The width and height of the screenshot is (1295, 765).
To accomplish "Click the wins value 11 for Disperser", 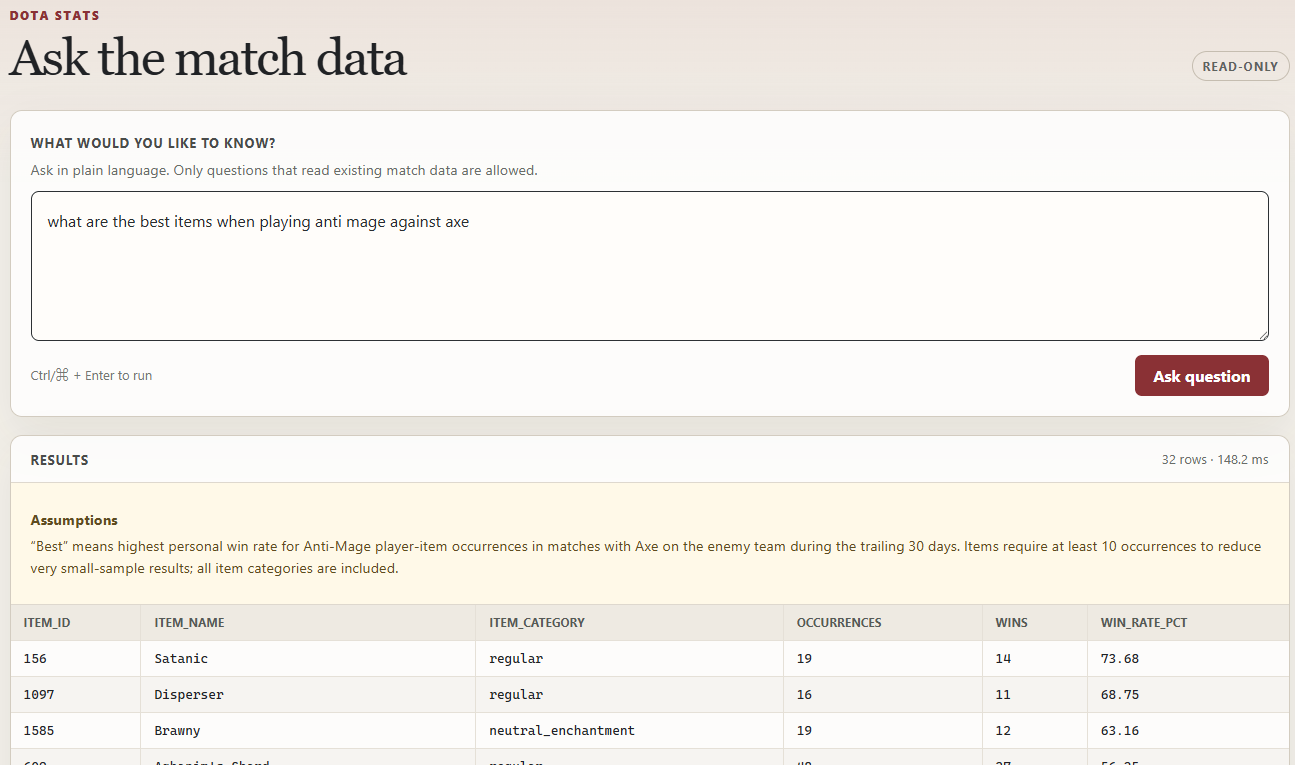I will [x=1035, y=695].
